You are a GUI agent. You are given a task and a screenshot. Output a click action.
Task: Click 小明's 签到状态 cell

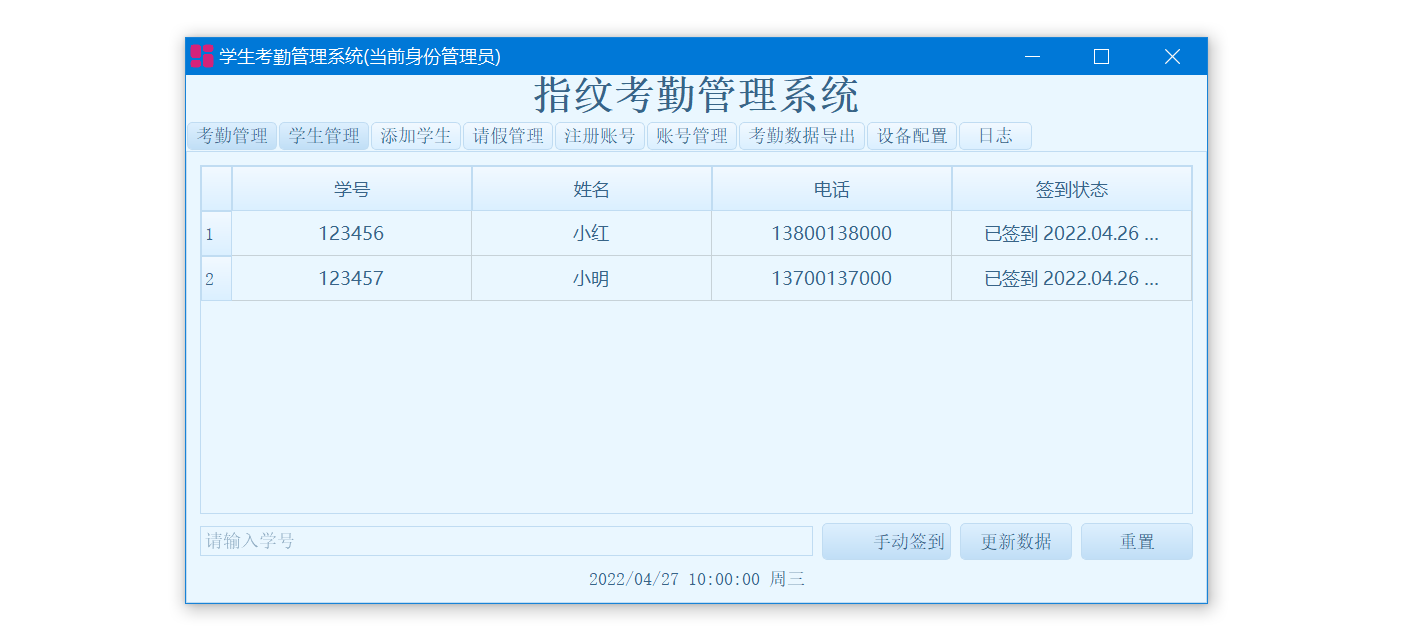coord(1072,279)
